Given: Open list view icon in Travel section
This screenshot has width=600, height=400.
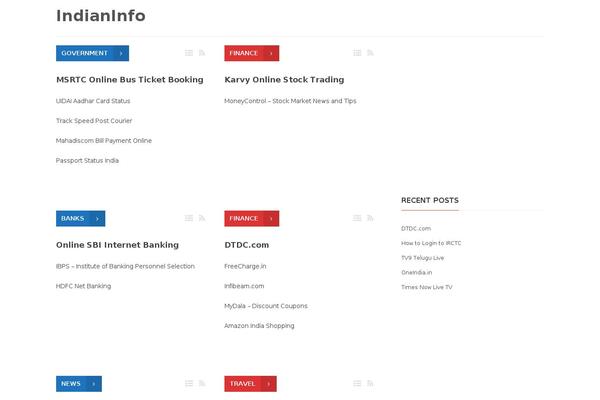Looking at the screenshot, I should 357,384.
